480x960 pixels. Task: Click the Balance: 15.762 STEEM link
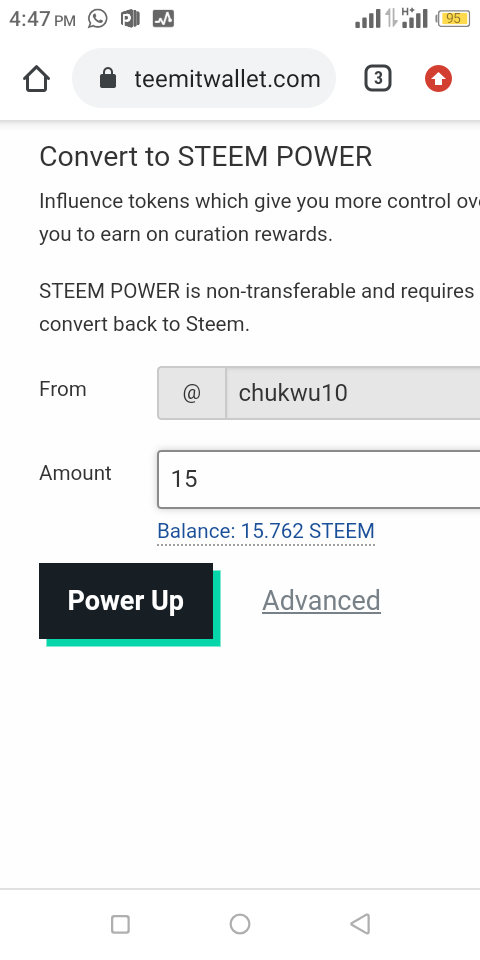click(266, 531)
